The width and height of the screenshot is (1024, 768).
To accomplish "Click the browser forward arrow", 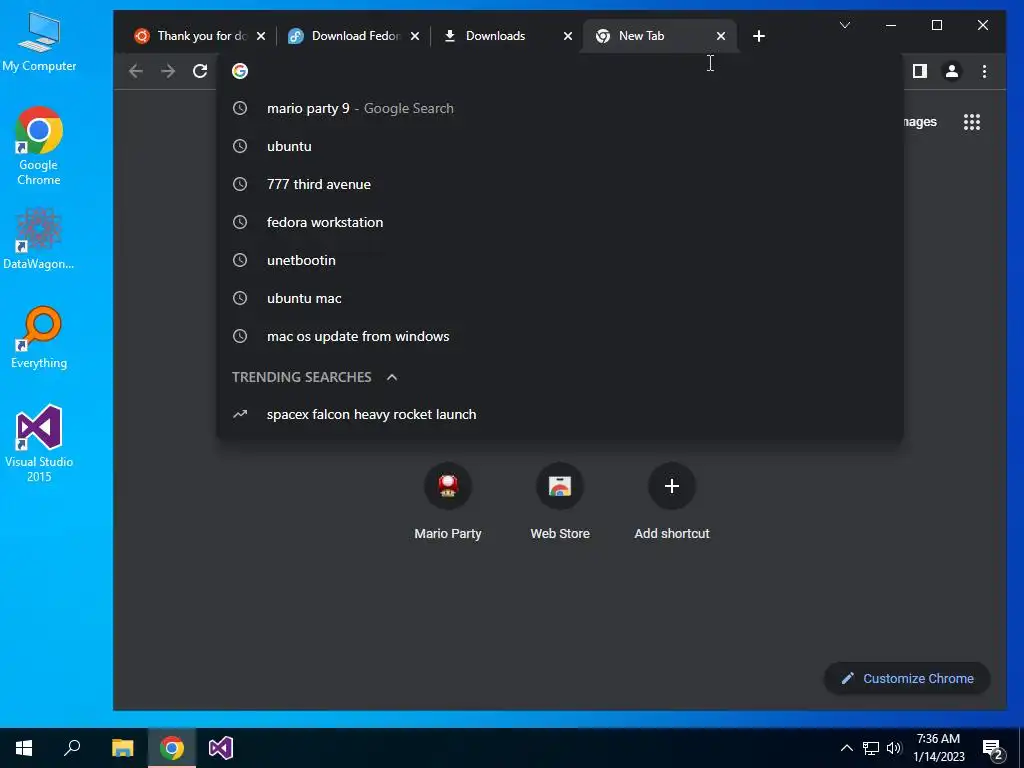I will coord(168,71).
